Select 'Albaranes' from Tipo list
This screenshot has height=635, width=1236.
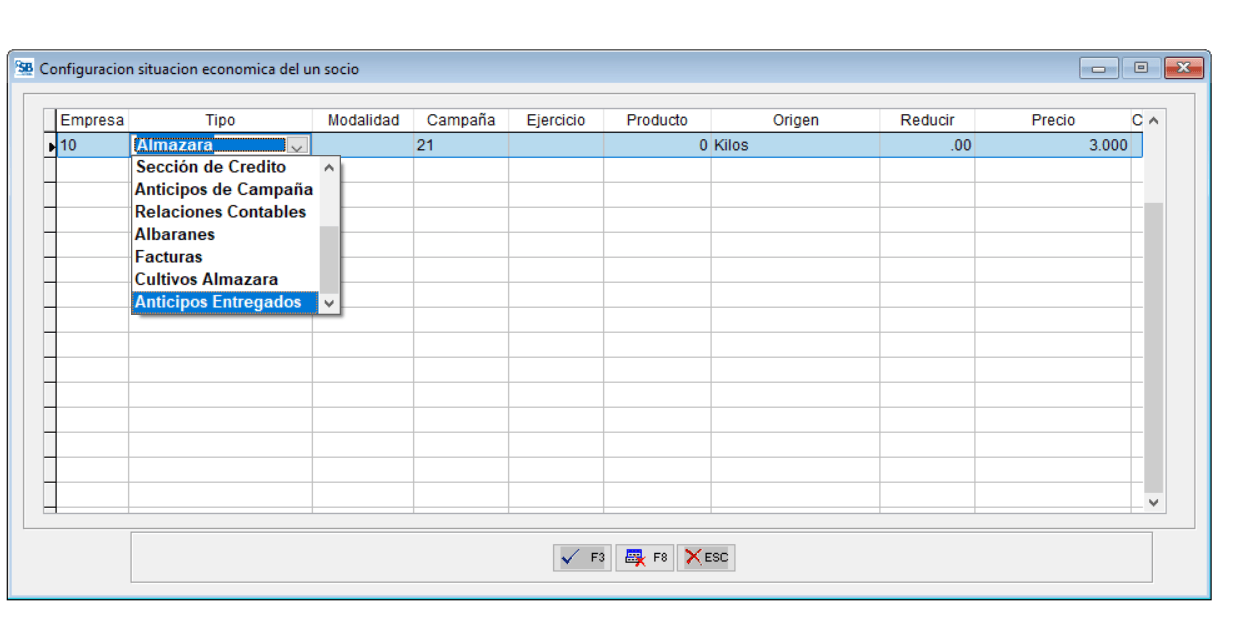click(175, 234)
